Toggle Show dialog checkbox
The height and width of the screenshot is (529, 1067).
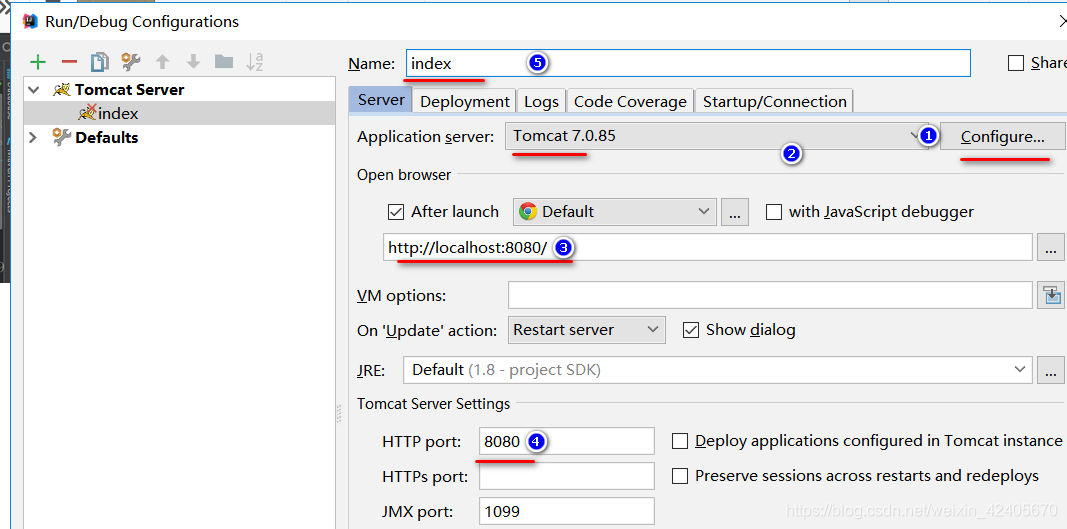691,330
